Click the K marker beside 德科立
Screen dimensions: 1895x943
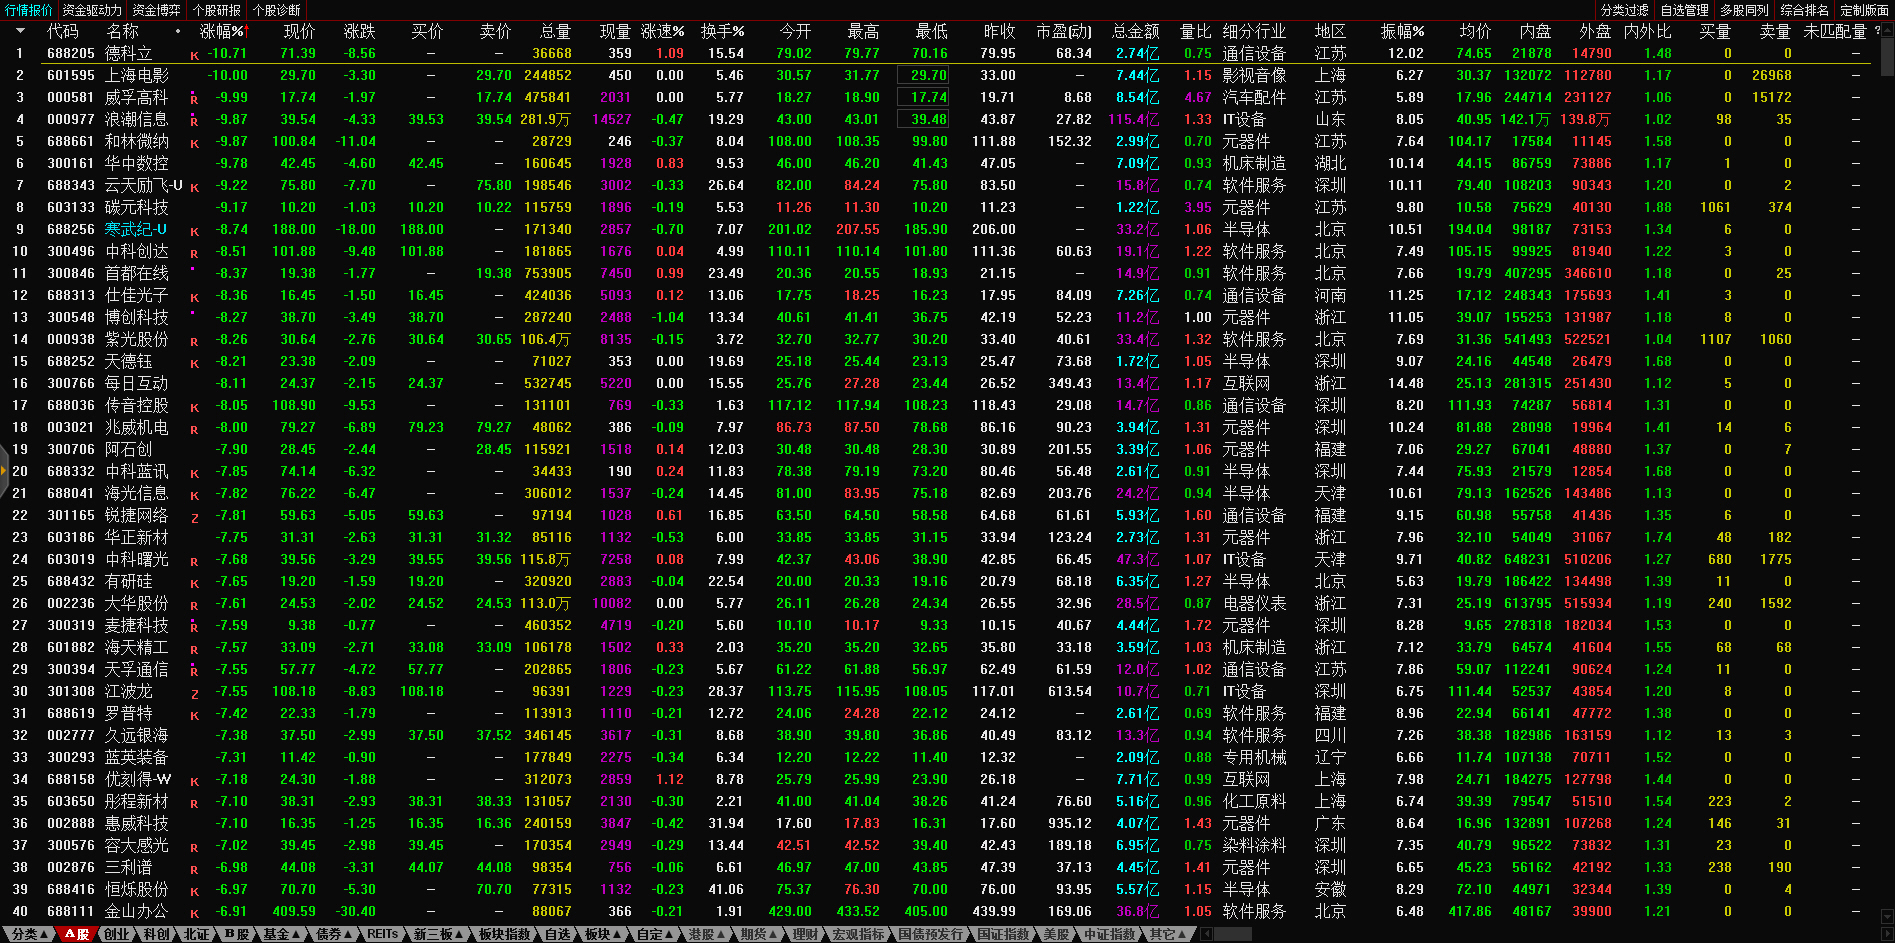194,56
